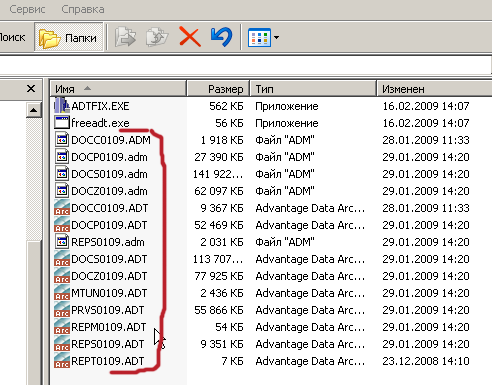Viewport: 492px width, 385px height.
Task: Toggle the Папки folders pane button
Action: [x=69, y=37]
